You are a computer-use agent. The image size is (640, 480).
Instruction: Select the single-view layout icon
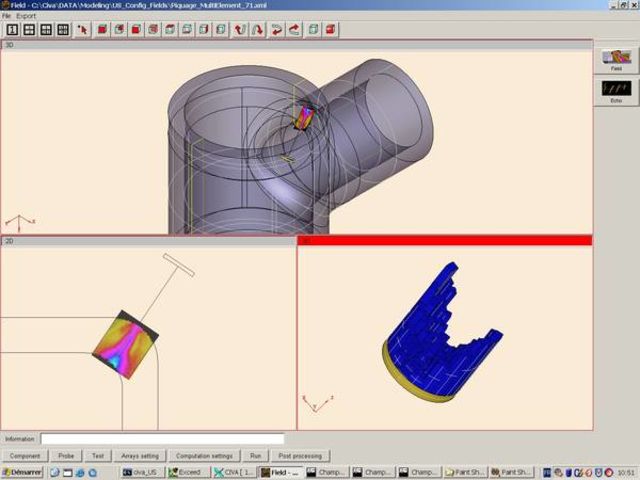(12, 29)
